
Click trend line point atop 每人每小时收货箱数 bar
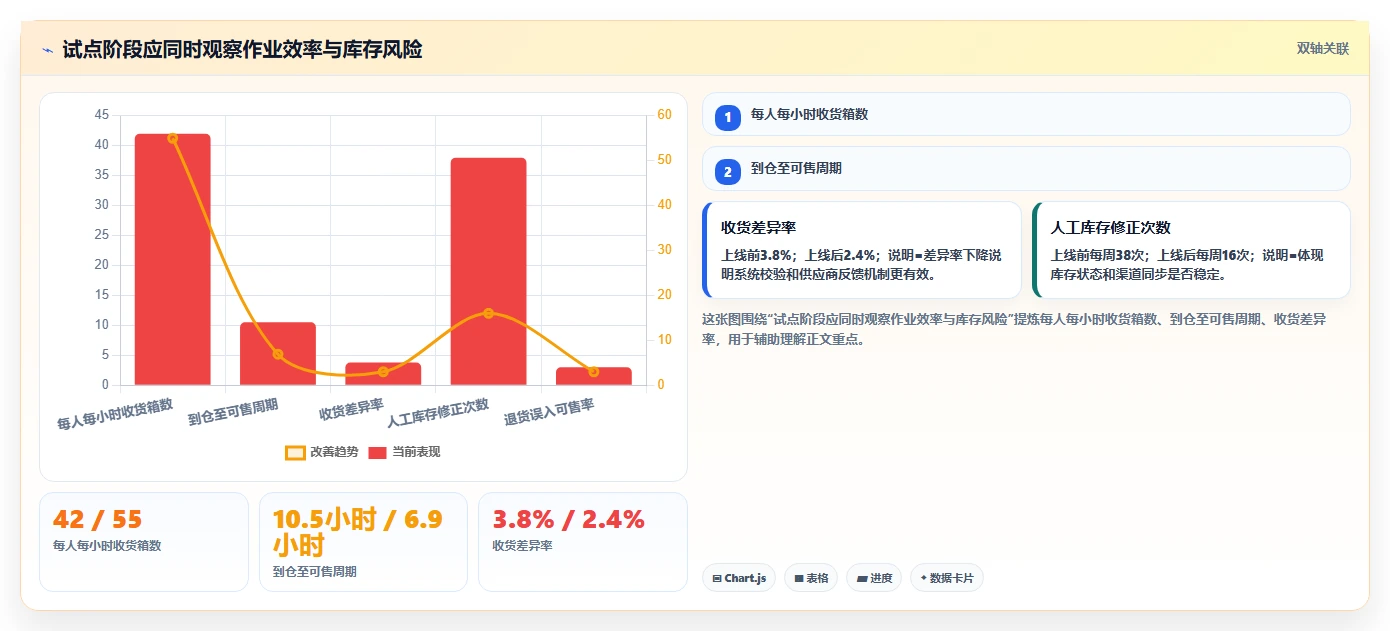[173, 138]
